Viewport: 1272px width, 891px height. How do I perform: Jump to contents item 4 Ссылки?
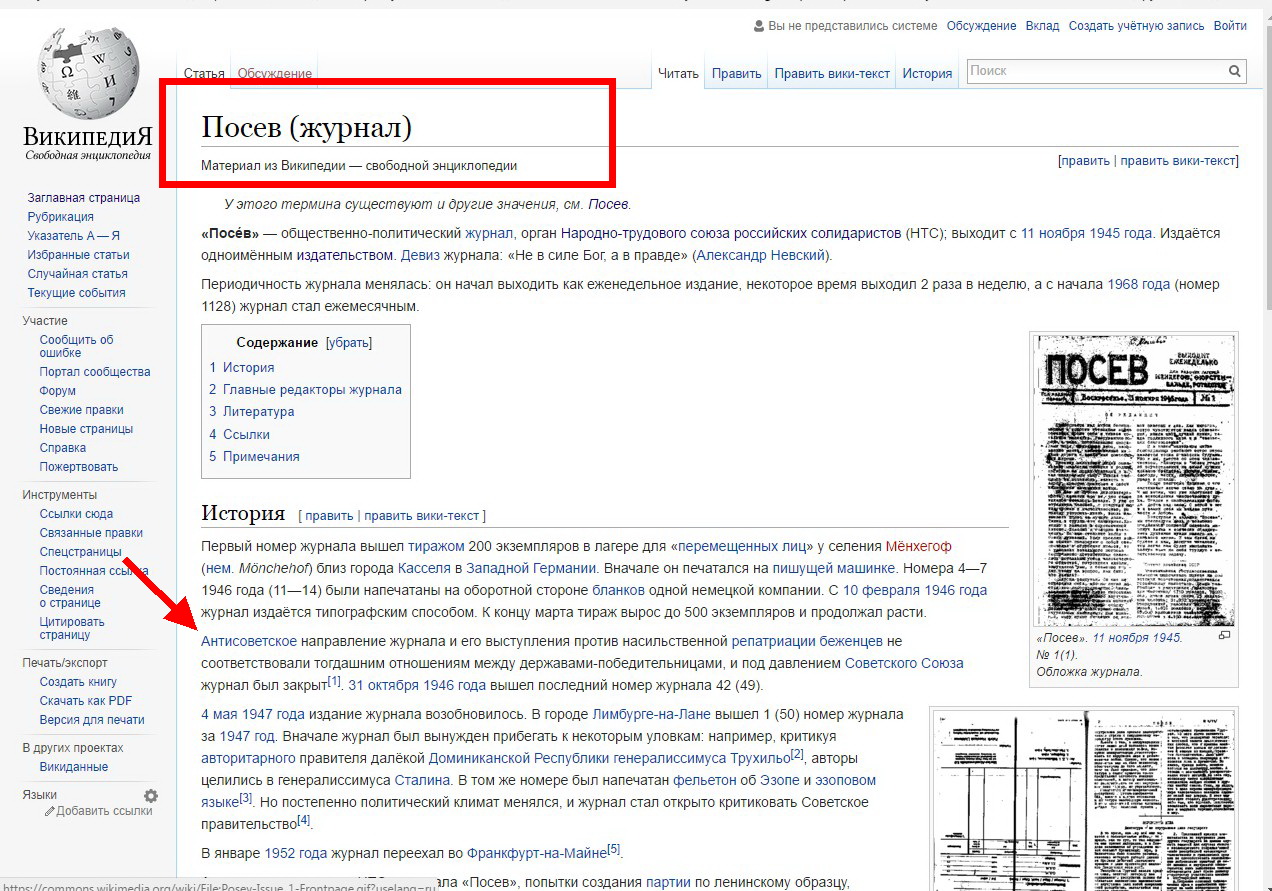click(240, 434)
